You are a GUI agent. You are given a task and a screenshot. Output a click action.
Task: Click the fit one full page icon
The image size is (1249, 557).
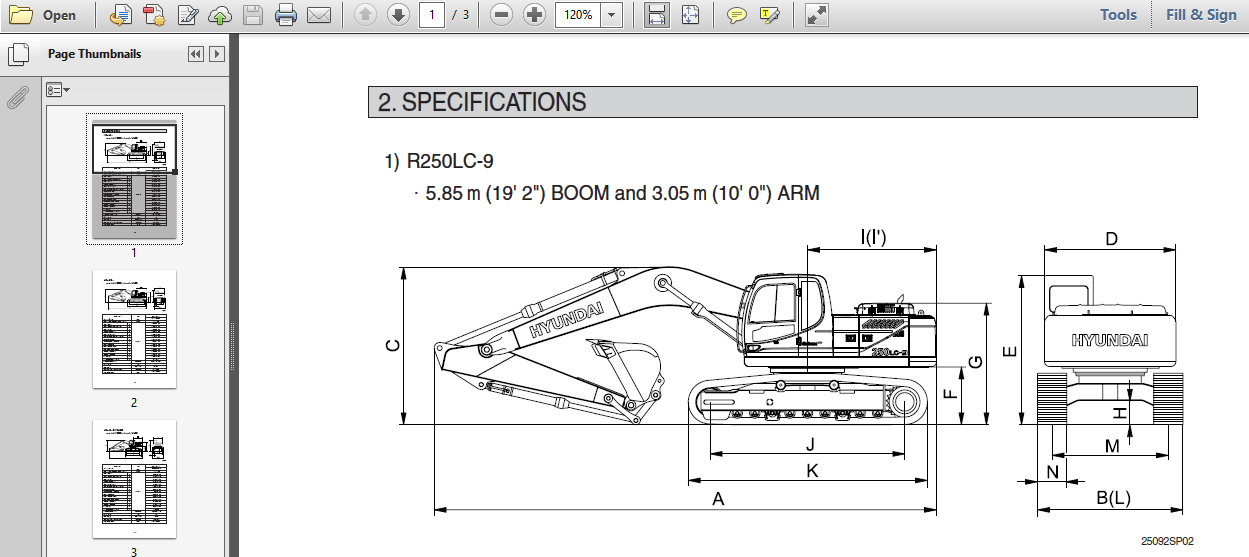690,15
